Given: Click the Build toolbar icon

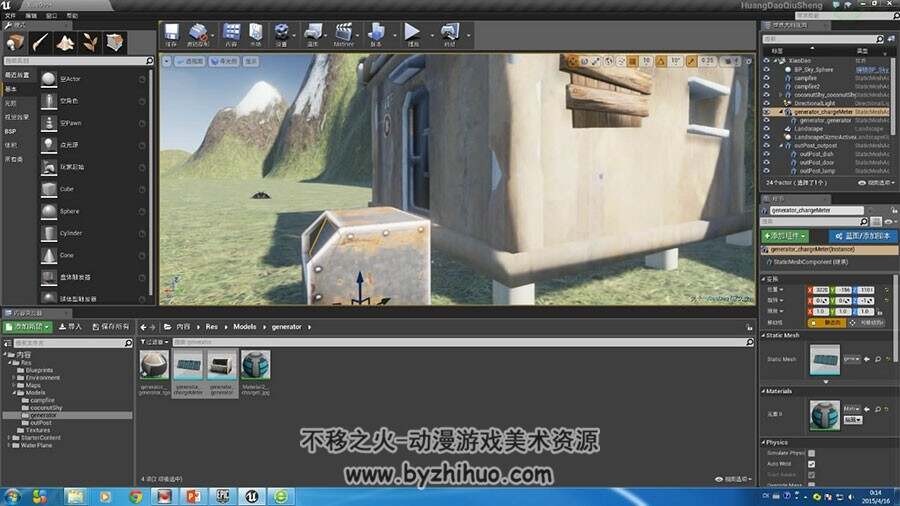Looking at the screenshot, I should pos(376,34).
